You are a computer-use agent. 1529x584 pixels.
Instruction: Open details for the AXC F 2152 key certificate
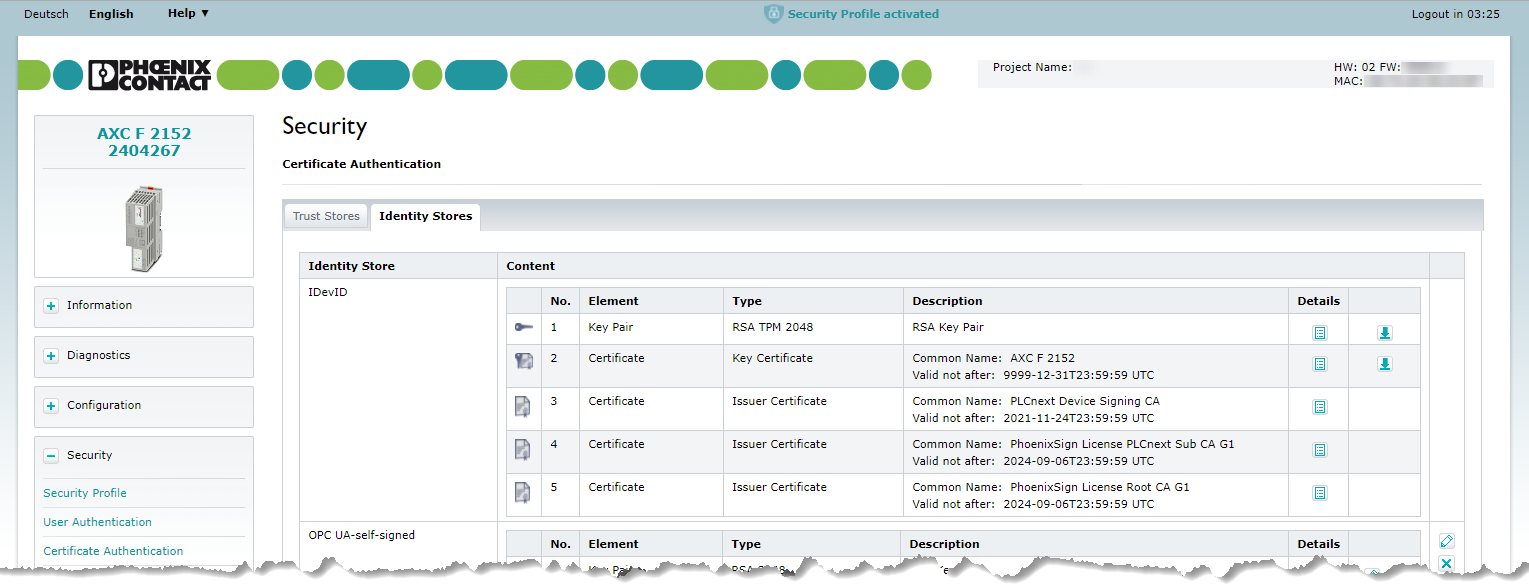click(x=1320, y=364)
